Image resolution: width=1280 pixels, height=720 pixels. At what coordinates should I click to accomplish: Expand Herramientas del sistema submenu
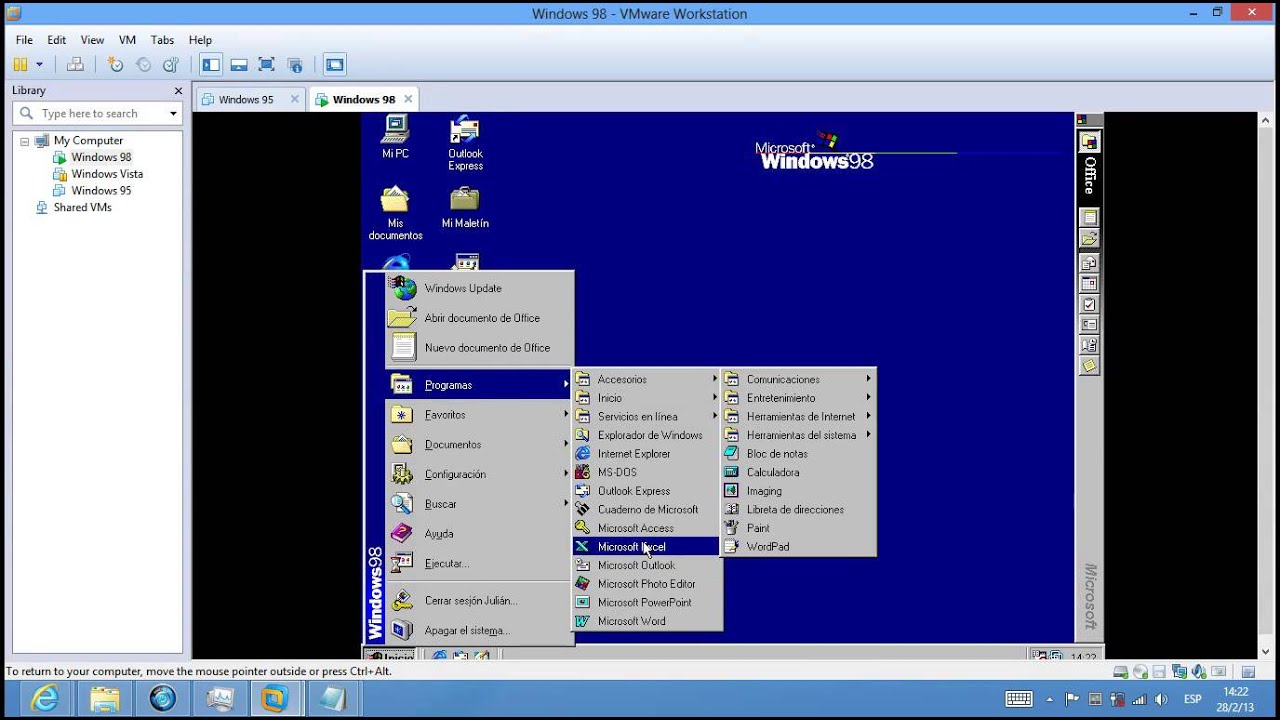pyautogui.click(x=799, y=436)
